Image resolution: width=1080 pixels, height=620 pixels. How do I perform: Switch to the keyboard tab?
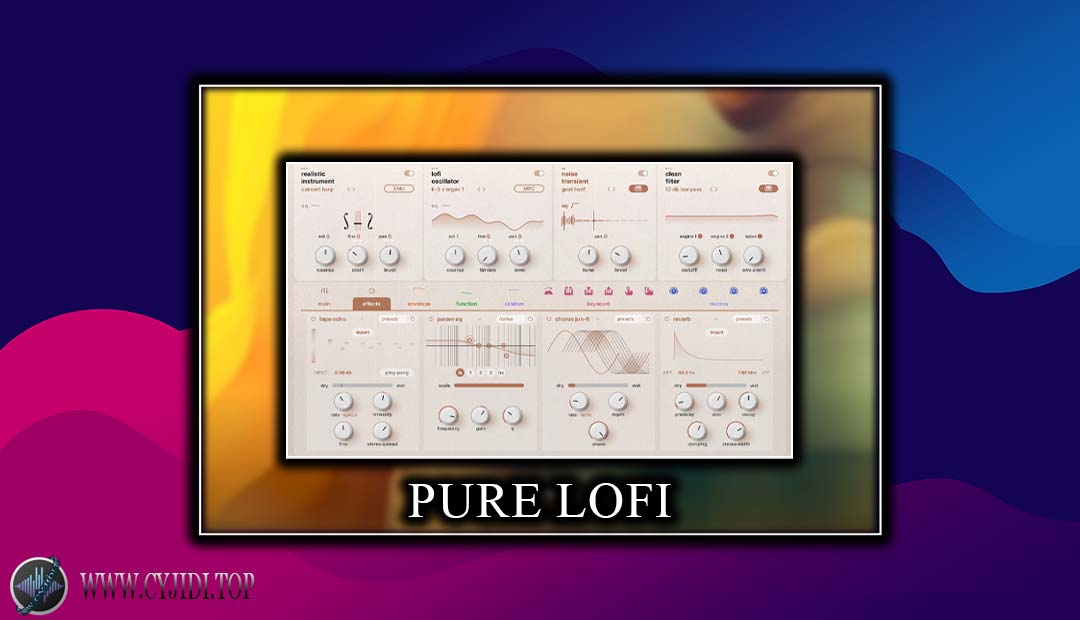pos(598,303)
